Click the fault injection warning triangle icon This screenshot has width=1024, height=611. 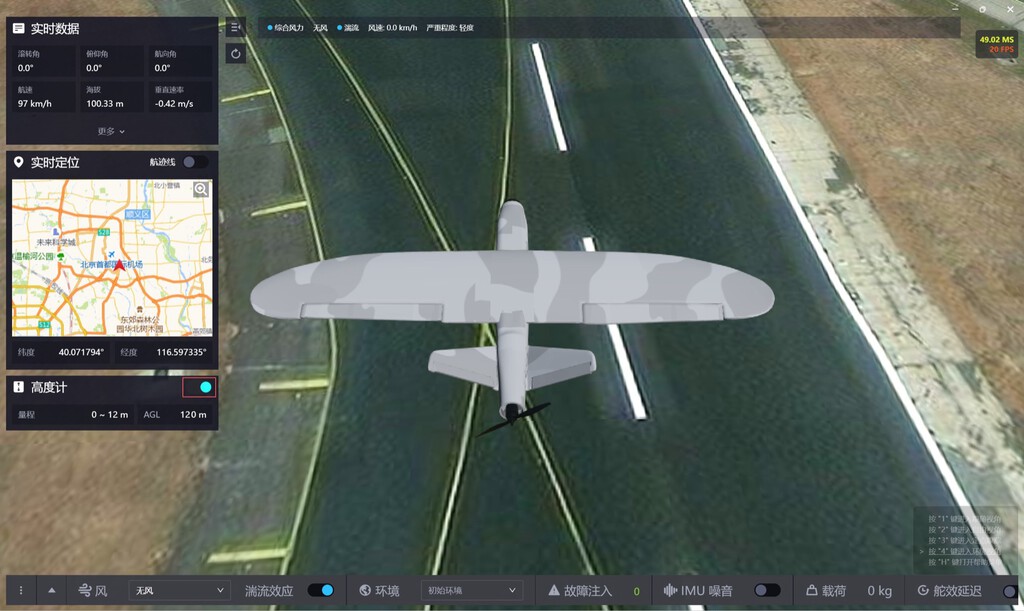[553, 591]
